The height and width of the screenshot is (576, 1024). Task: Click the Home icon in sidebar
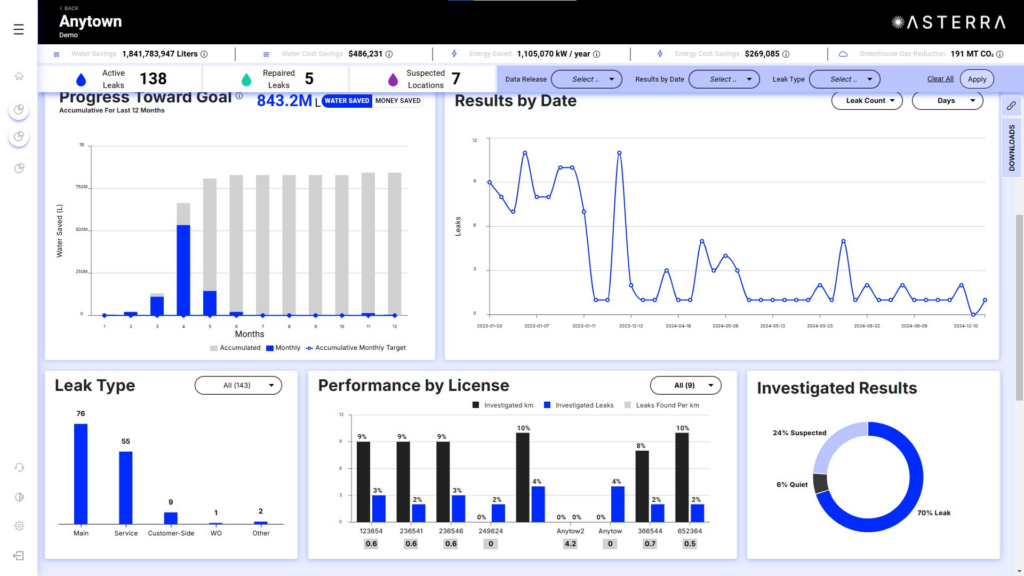click(19, 76)
